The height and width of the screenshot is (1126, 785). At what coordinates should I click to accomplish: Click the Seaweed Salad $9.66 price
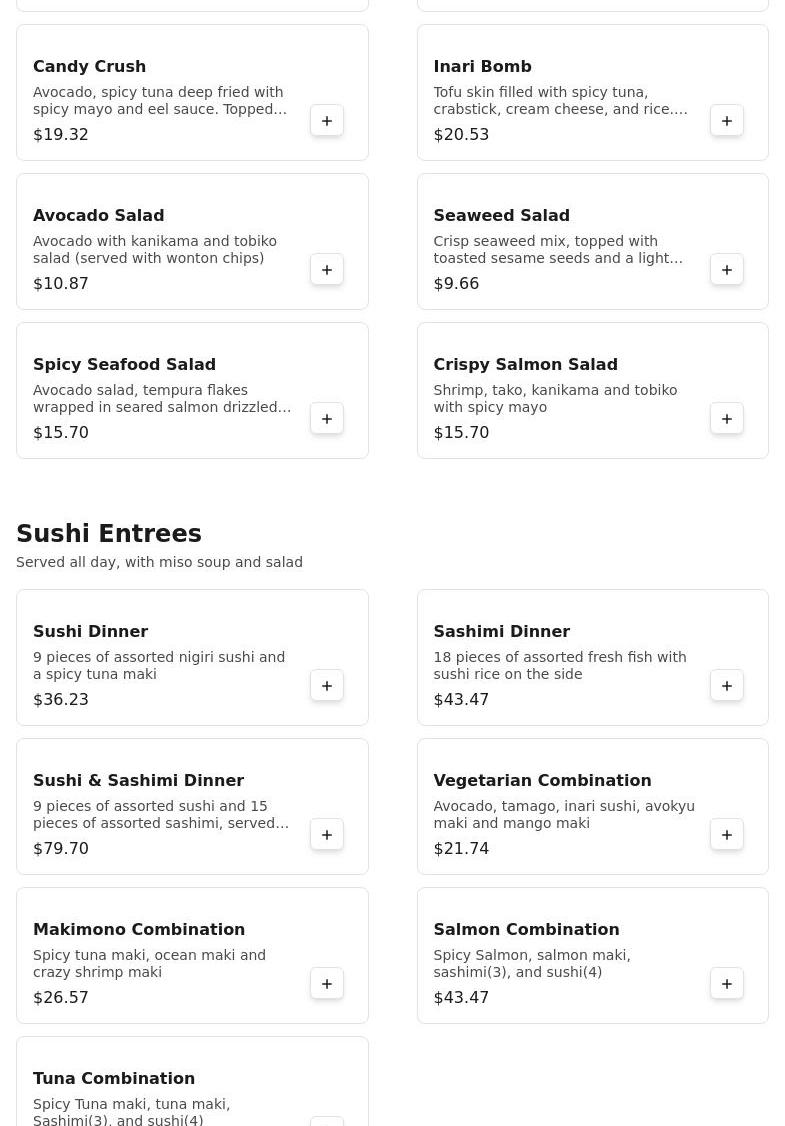[x=456, y=284]
